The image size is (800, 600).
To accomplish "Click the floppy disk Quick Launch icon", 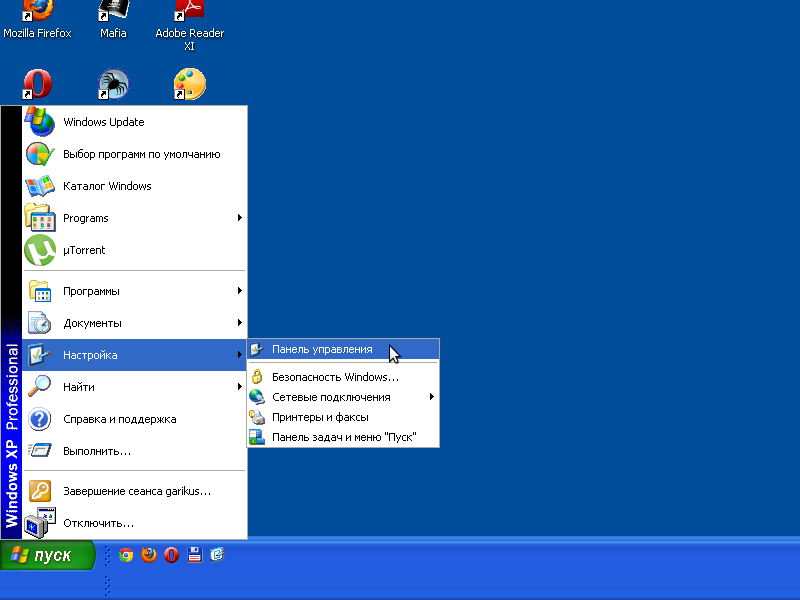I will click(194, 555).
